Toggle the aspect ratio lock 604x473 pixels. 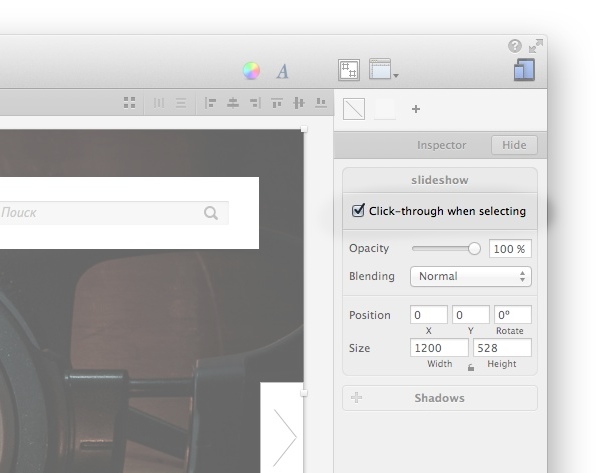pos(471,368)
